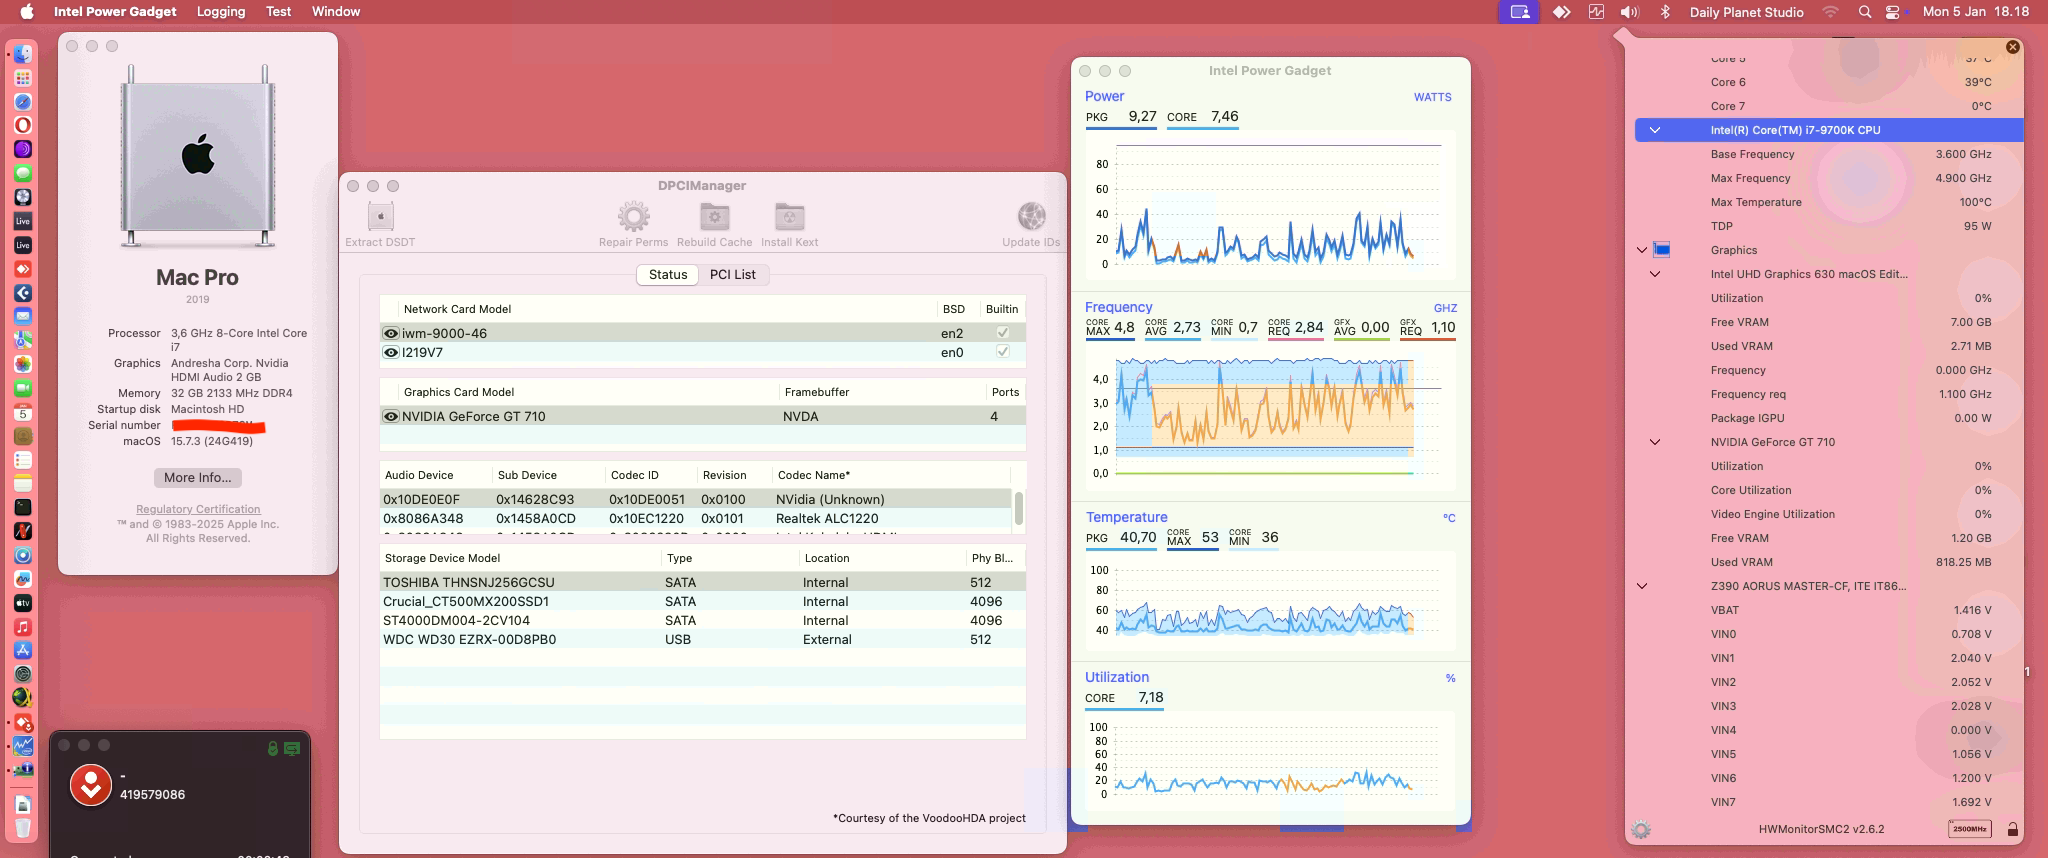2048x858 pixels.
Task: Click the volume icon in menu bar
Action: [1629, 12]
